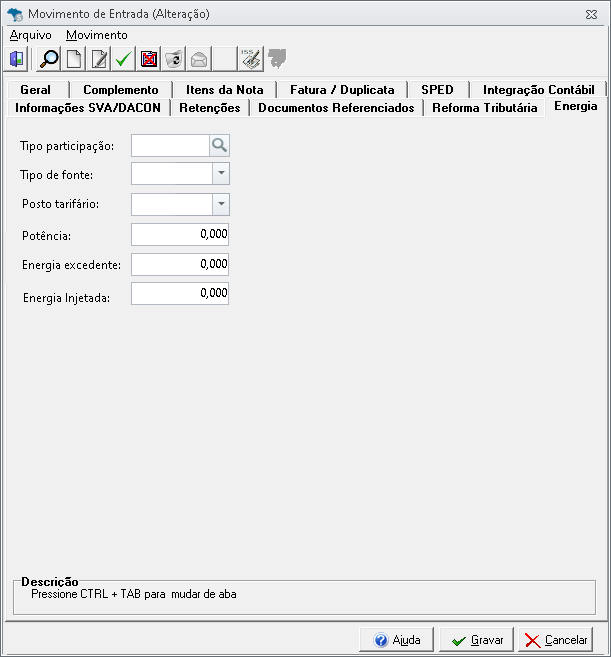Click the magnifier beside Tipo participação
This screenshot has height=657, width=611.
pos(219,145)
